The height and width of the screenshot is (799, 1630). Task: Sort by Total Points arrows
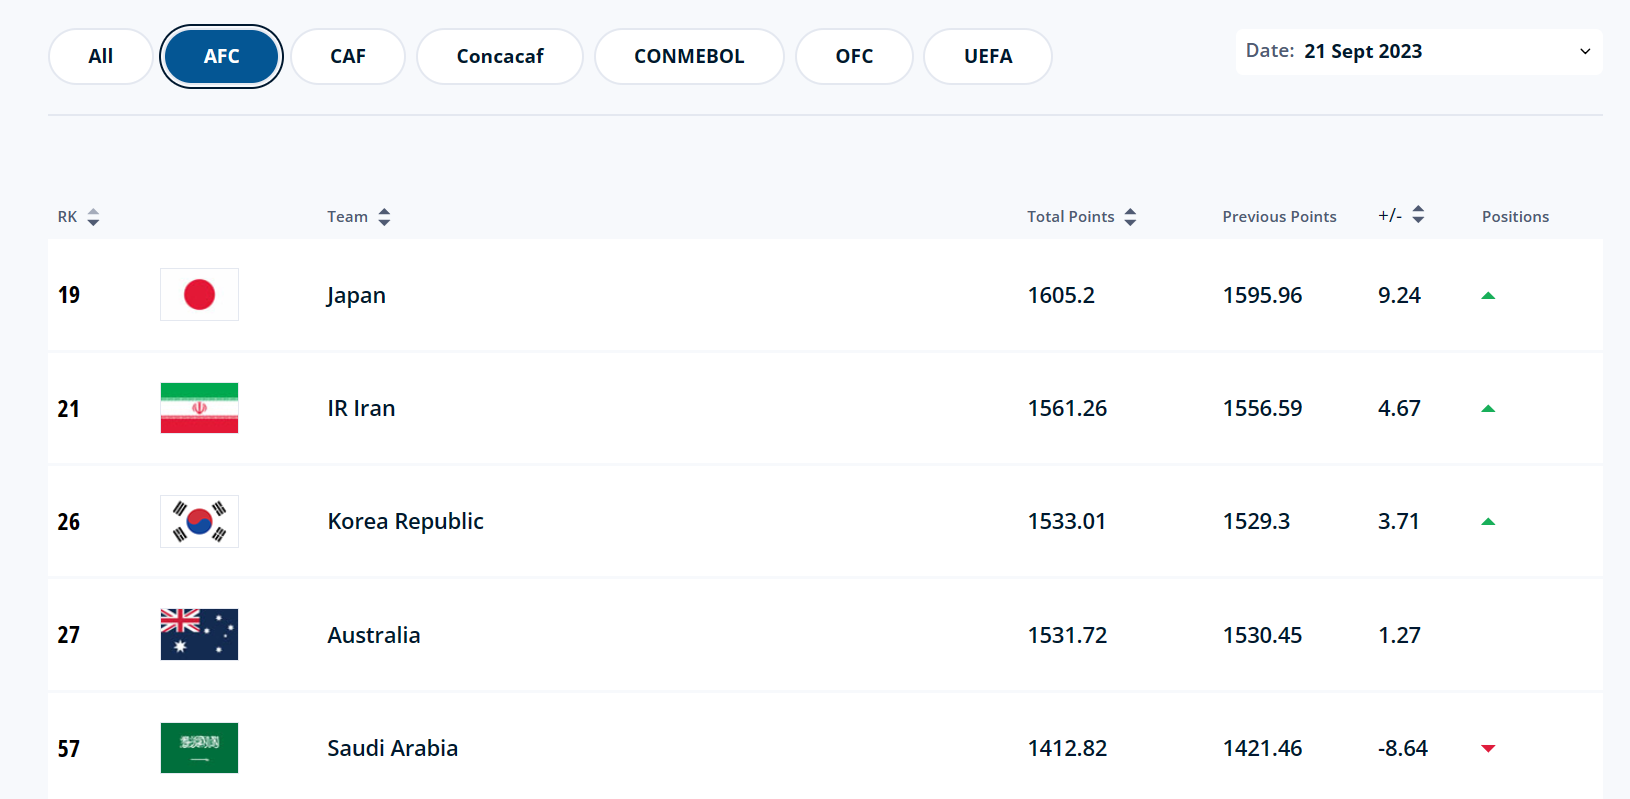pos(1130,217)
